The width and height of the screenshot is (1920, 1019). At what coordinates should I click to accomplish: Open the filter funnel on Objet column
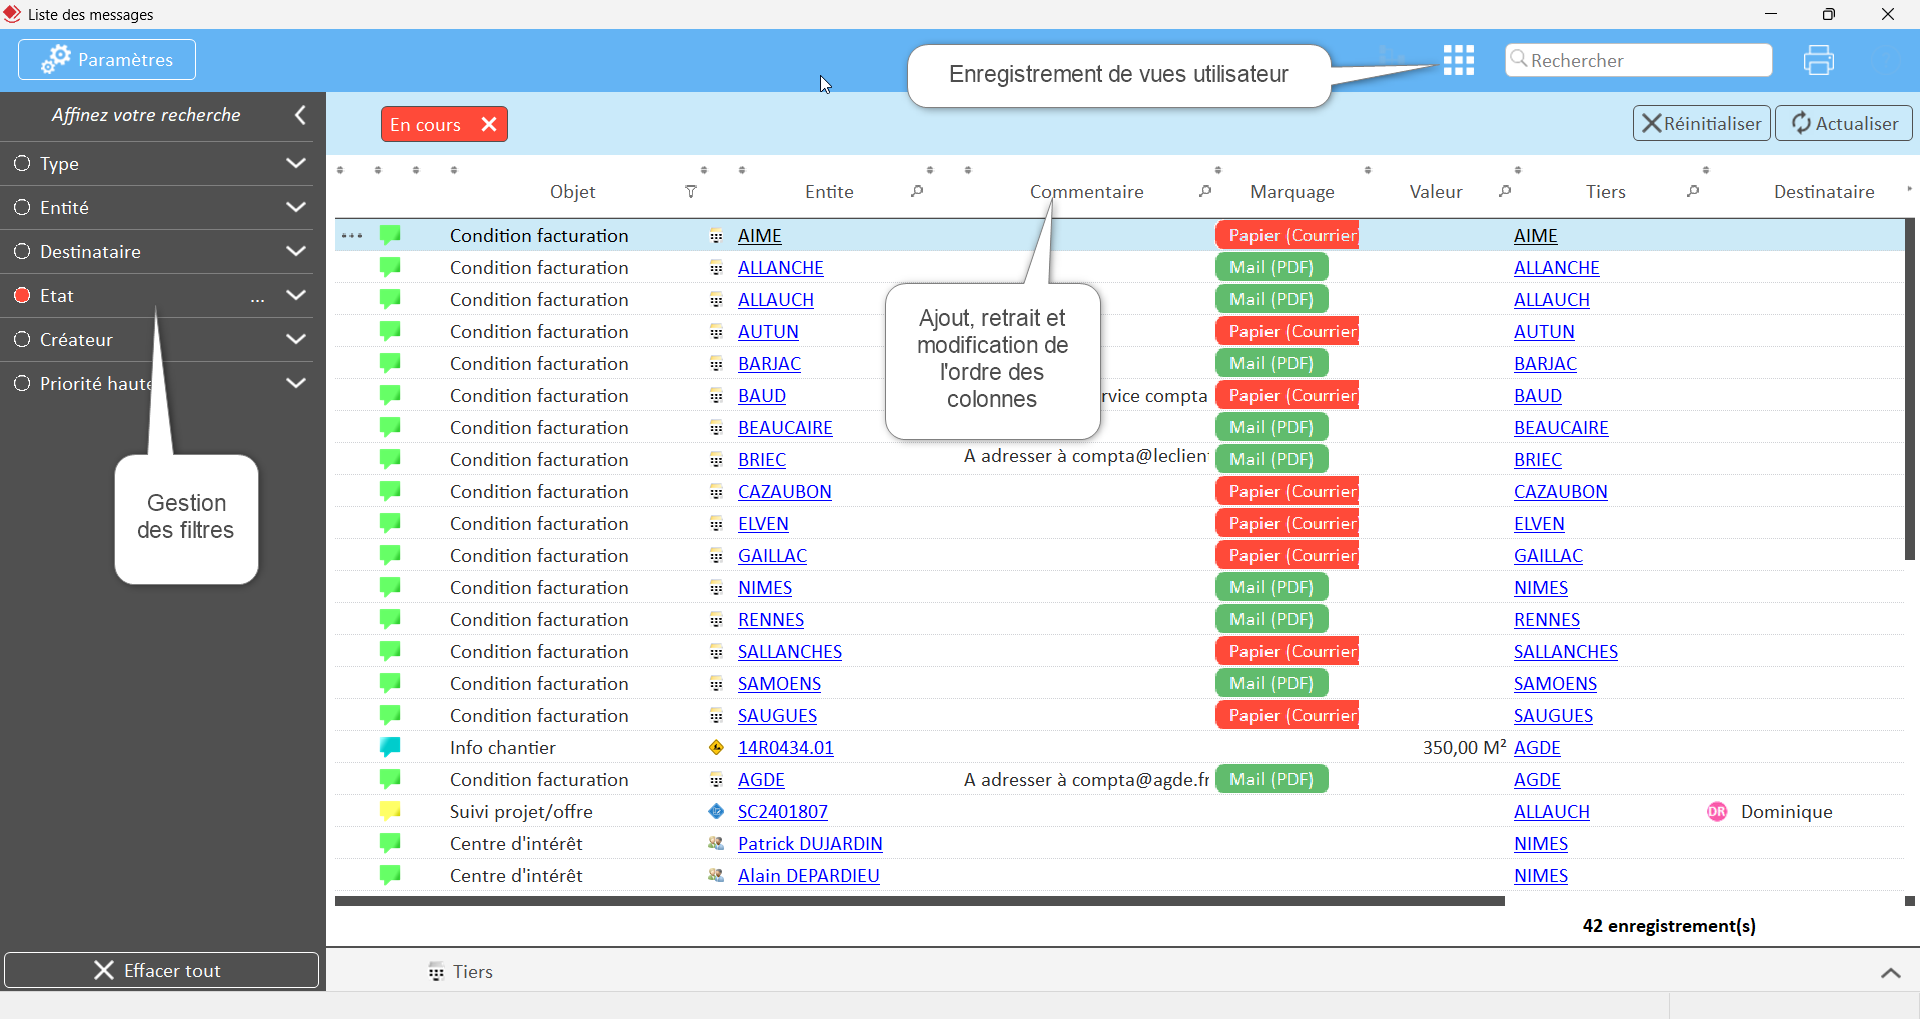(692, 192)
